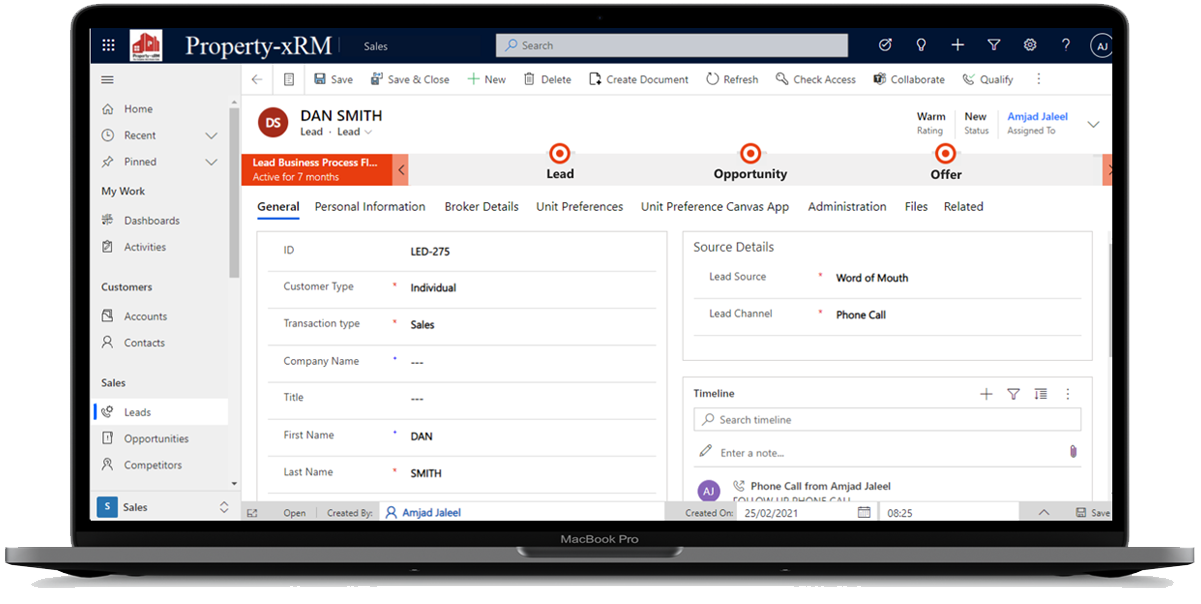This screenshot has width=1201, height=604.
Task: Open the Broker Details tab
Action: coord(481,207)
